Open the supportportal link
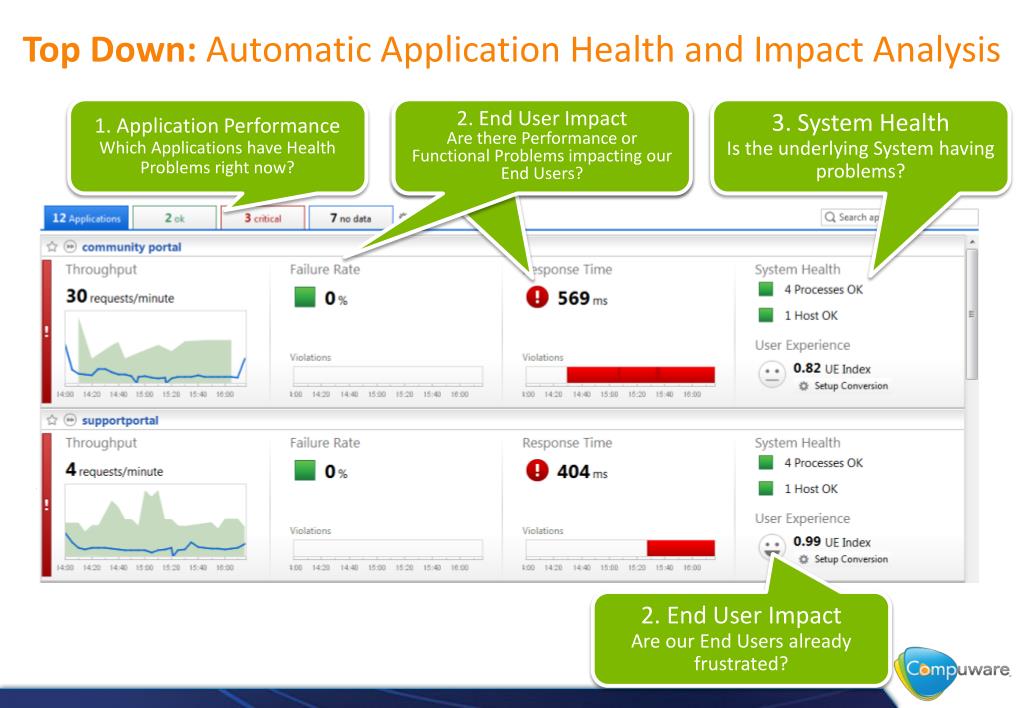 (120, 420)
